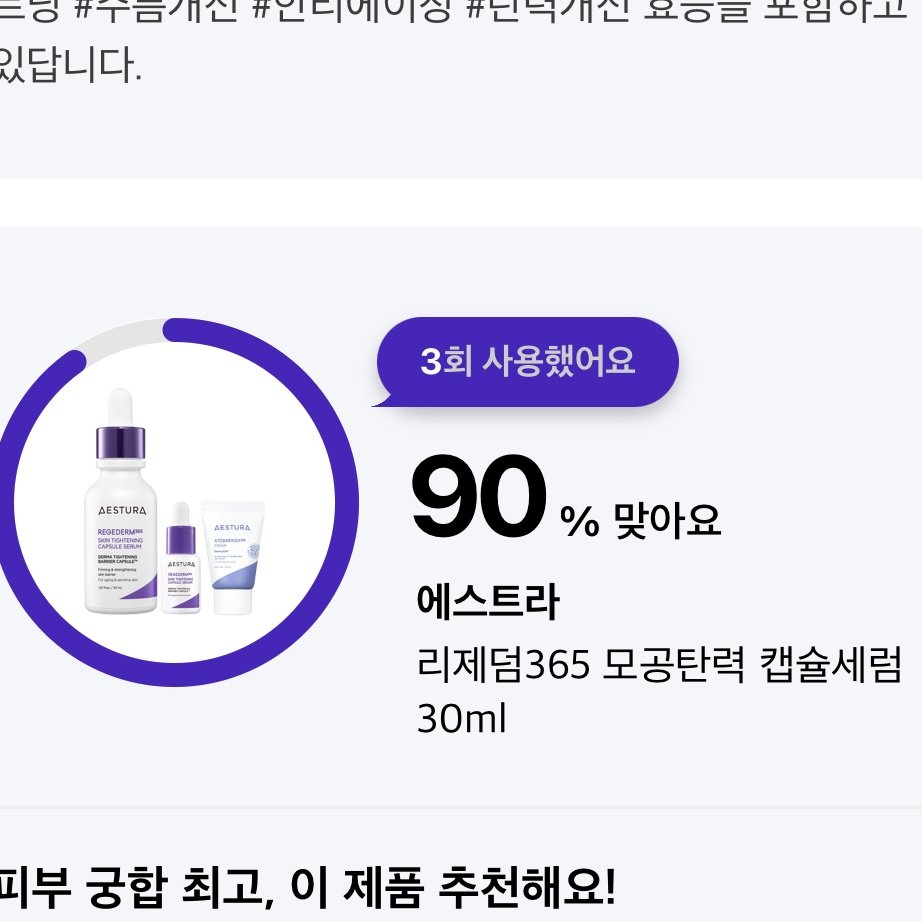Tap the purple badge speech-bubble tail

[x=385, y=400]
